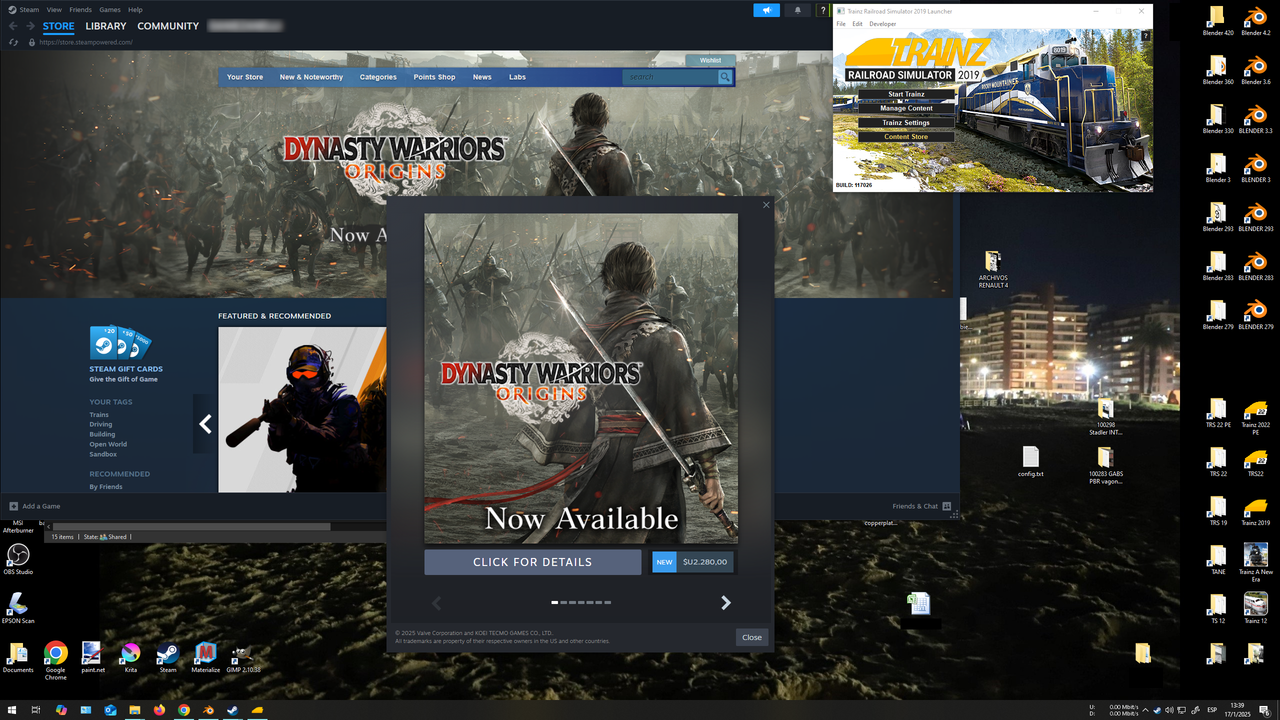
Task: Select the TRS 19 folder shortcut
Action: tap(1217, 510)
